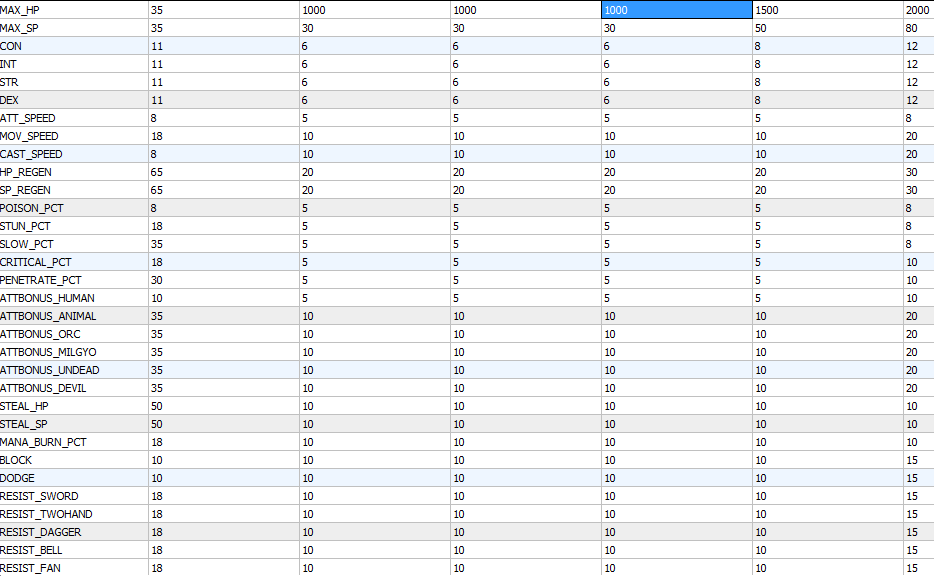The width and height of the screenshot is (934, 576).
Task: Click the 18 value in the CRITICAL_PCT row
Action: point(157,262)
